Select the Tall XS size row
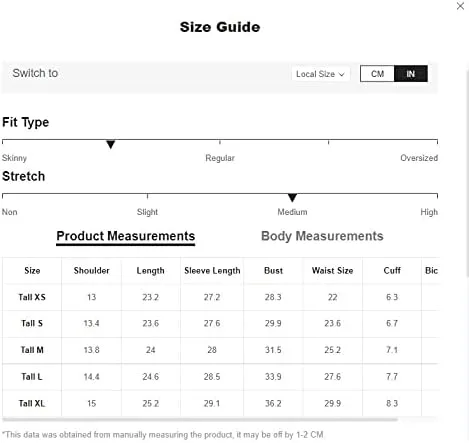This screenshot has height=443, width=469. coord(220,297)
